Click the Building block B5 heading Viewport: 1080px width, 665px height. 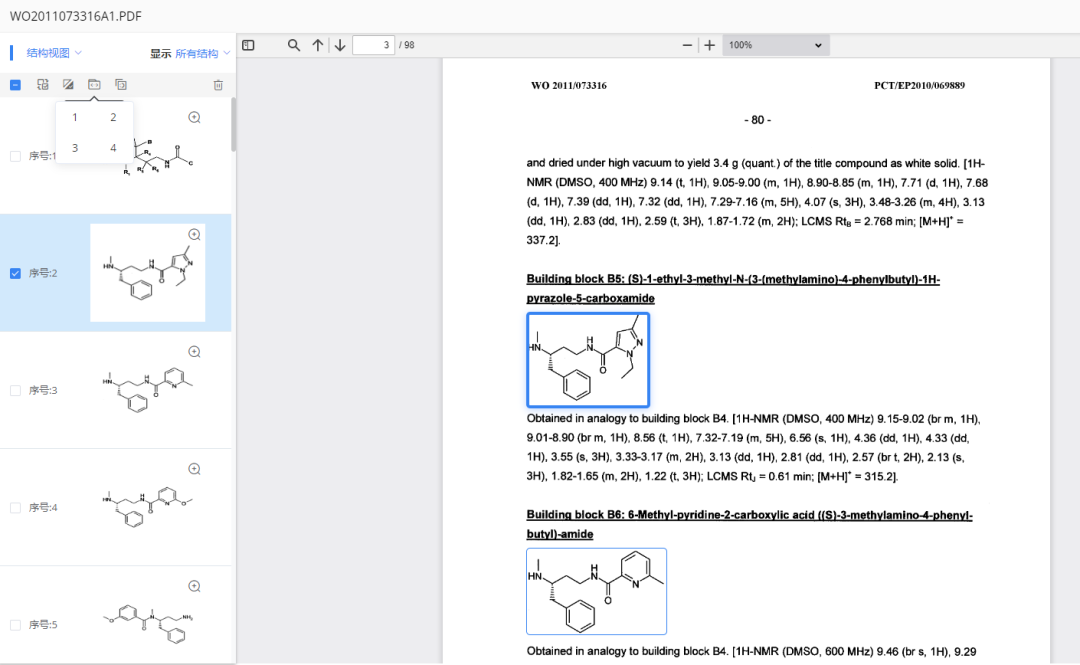pos(733,289)
